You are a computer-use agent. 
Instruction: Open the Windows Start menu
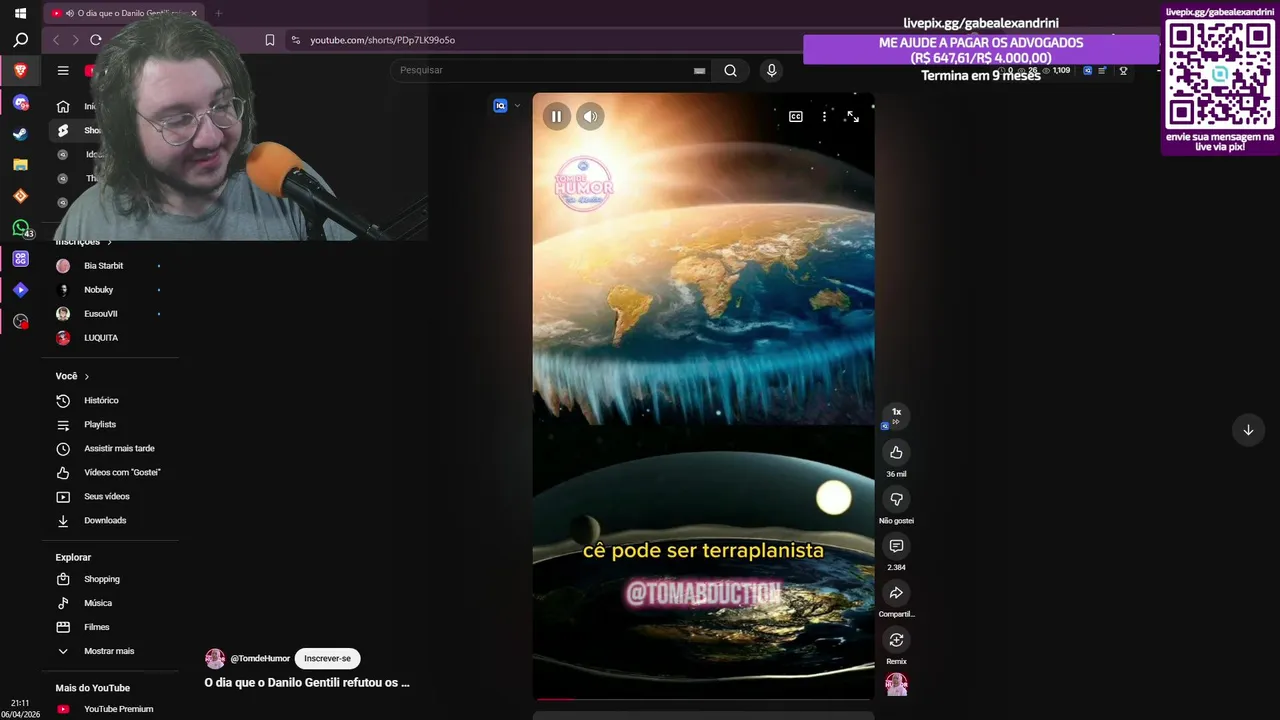pyautogui.click(x=20, y=13)
